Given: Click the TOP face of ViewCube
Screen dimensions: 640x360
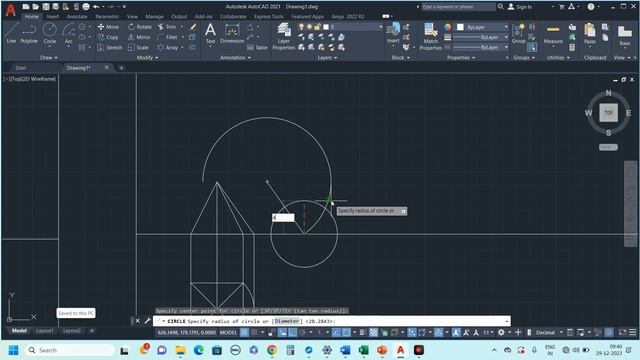Looking at the screenshot, I should pos(608,113).
